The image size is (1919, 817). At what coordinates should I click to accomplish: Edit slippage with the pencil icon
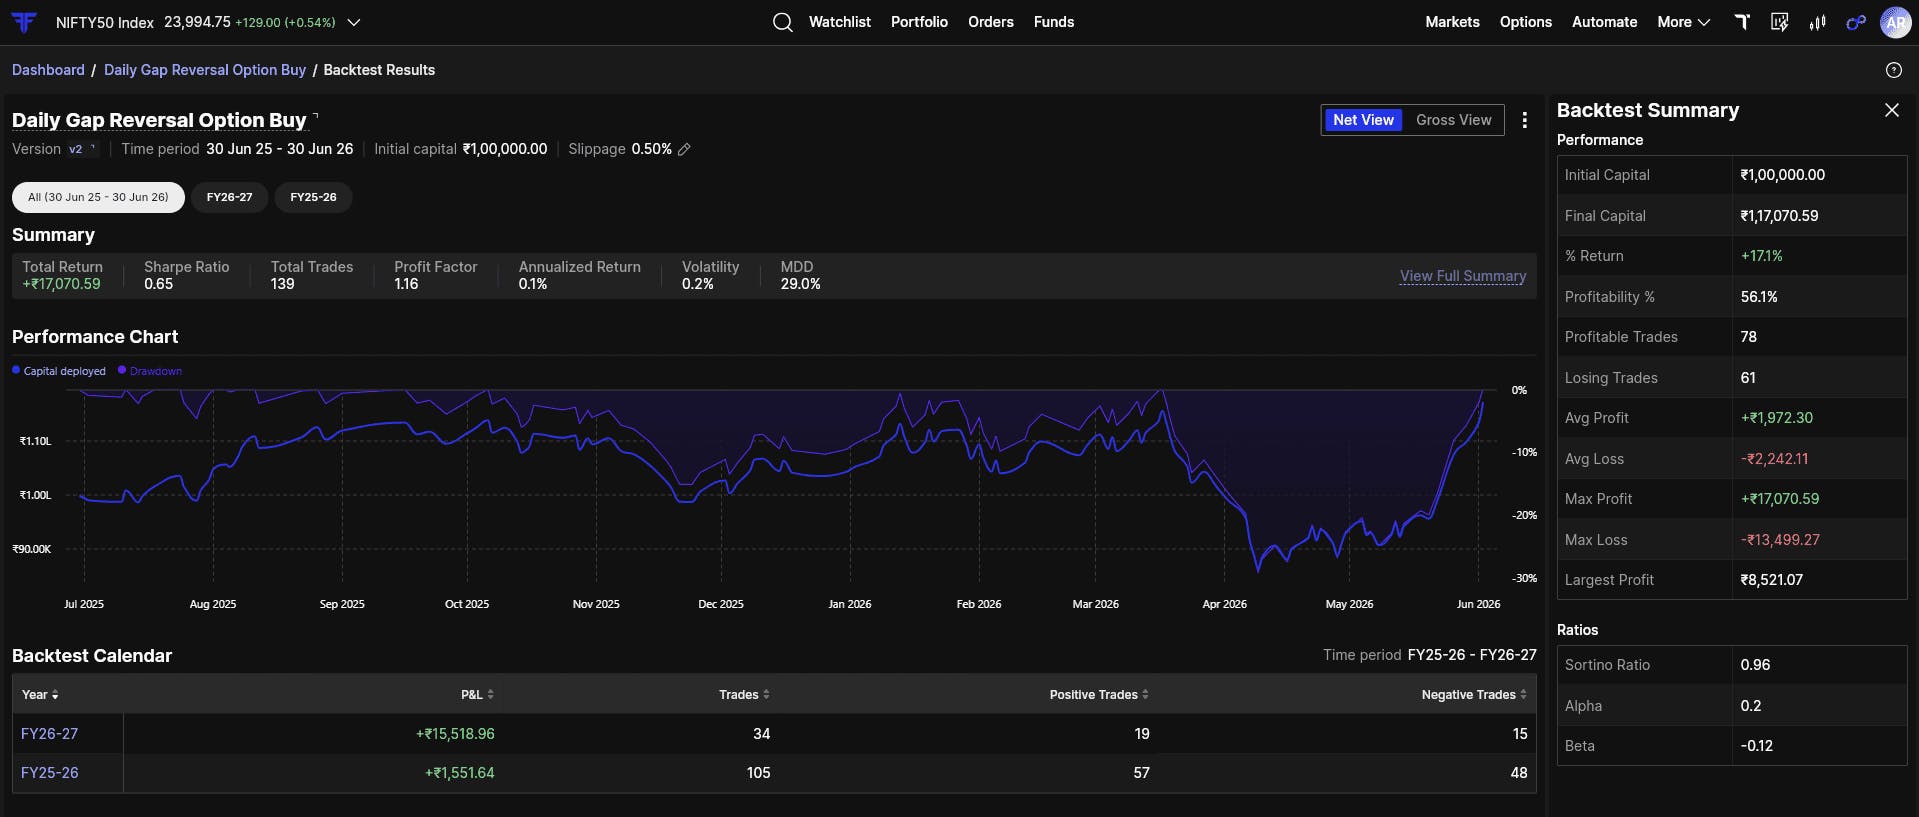pyautogui.click(x=684, y=149)
